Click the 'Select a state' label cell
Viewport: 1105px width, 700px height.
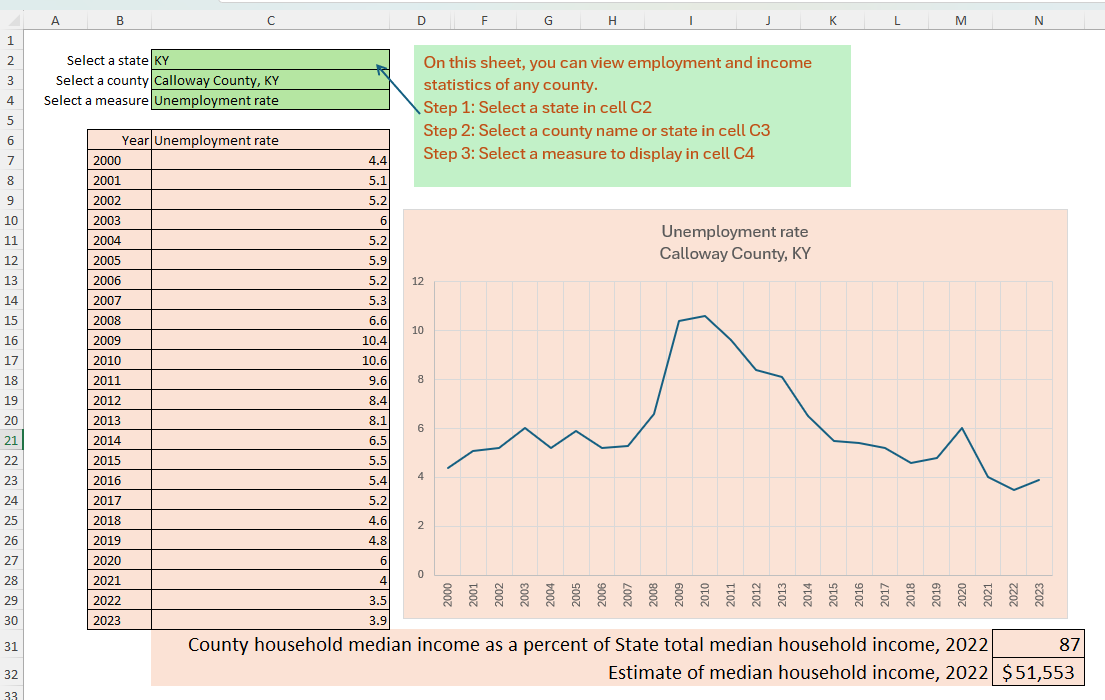click(x=108, y=60)
